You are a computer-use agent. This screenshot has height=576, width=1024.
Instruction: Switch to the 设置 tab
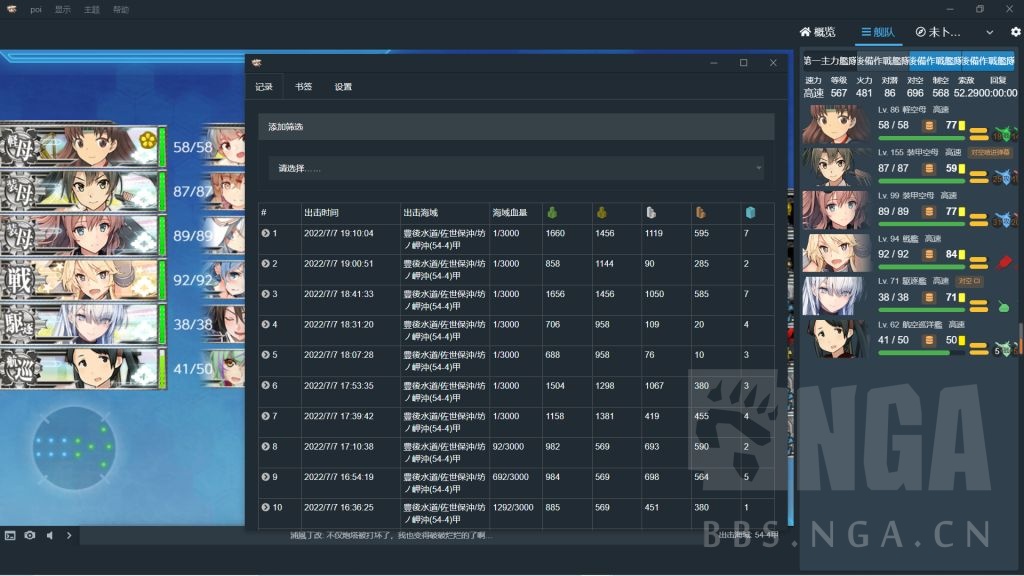coord(343,87)
